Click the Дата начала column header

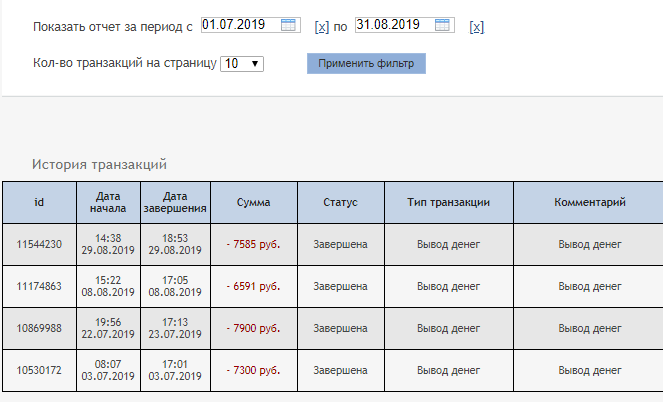pos(108,202)
